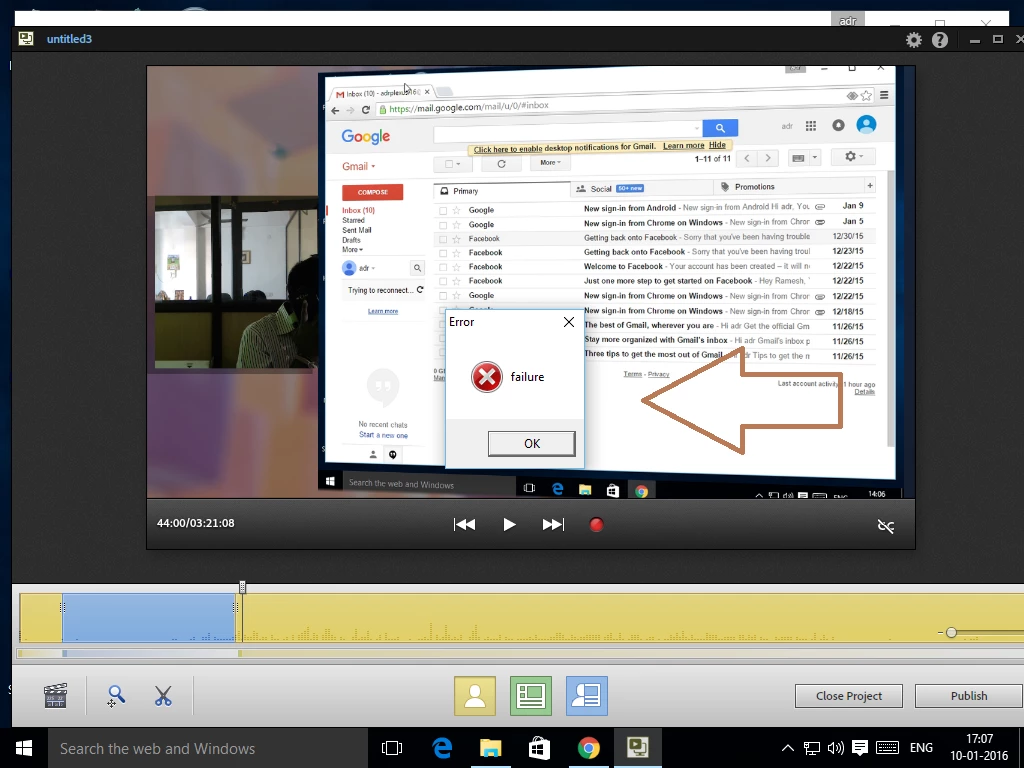Select the blue segment on the timeline

tap(149, 618)
